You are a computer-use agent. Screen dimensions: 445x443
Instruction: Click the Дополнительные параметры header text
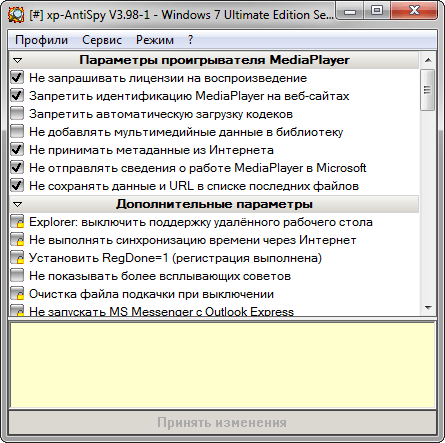coord(214,204)
